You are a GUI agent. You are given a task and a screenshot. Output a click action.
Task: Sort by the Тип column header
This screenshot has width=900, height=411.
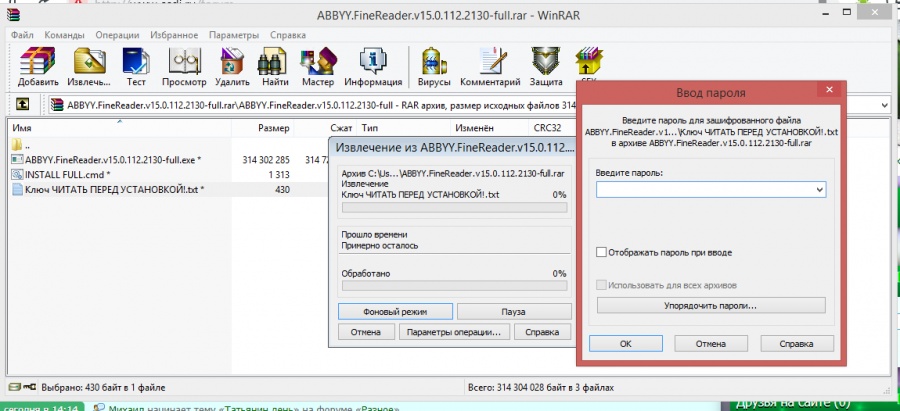tap(404, 128)
